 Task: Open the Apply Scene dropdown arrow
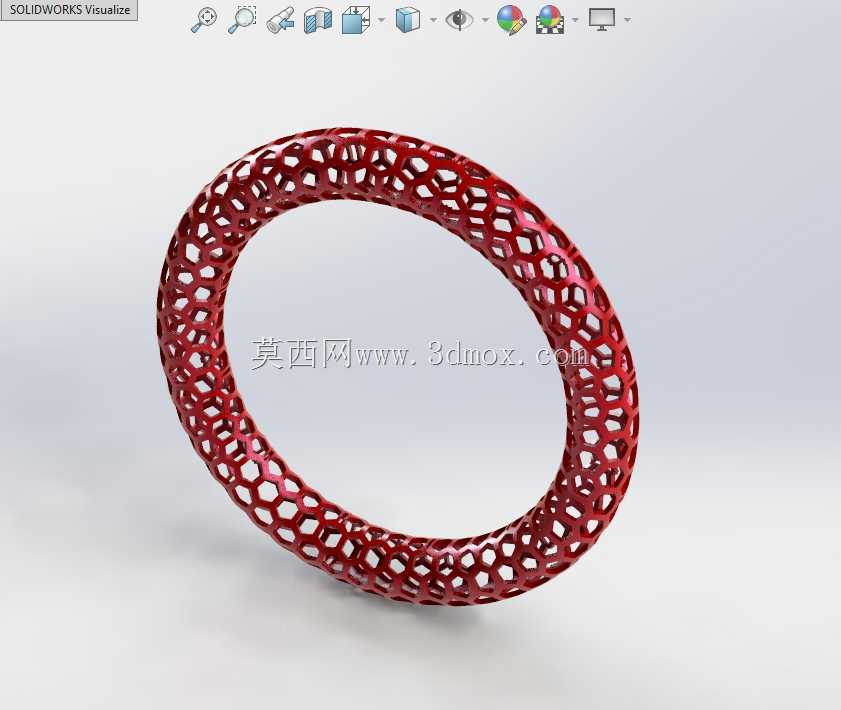pos(575,20)
